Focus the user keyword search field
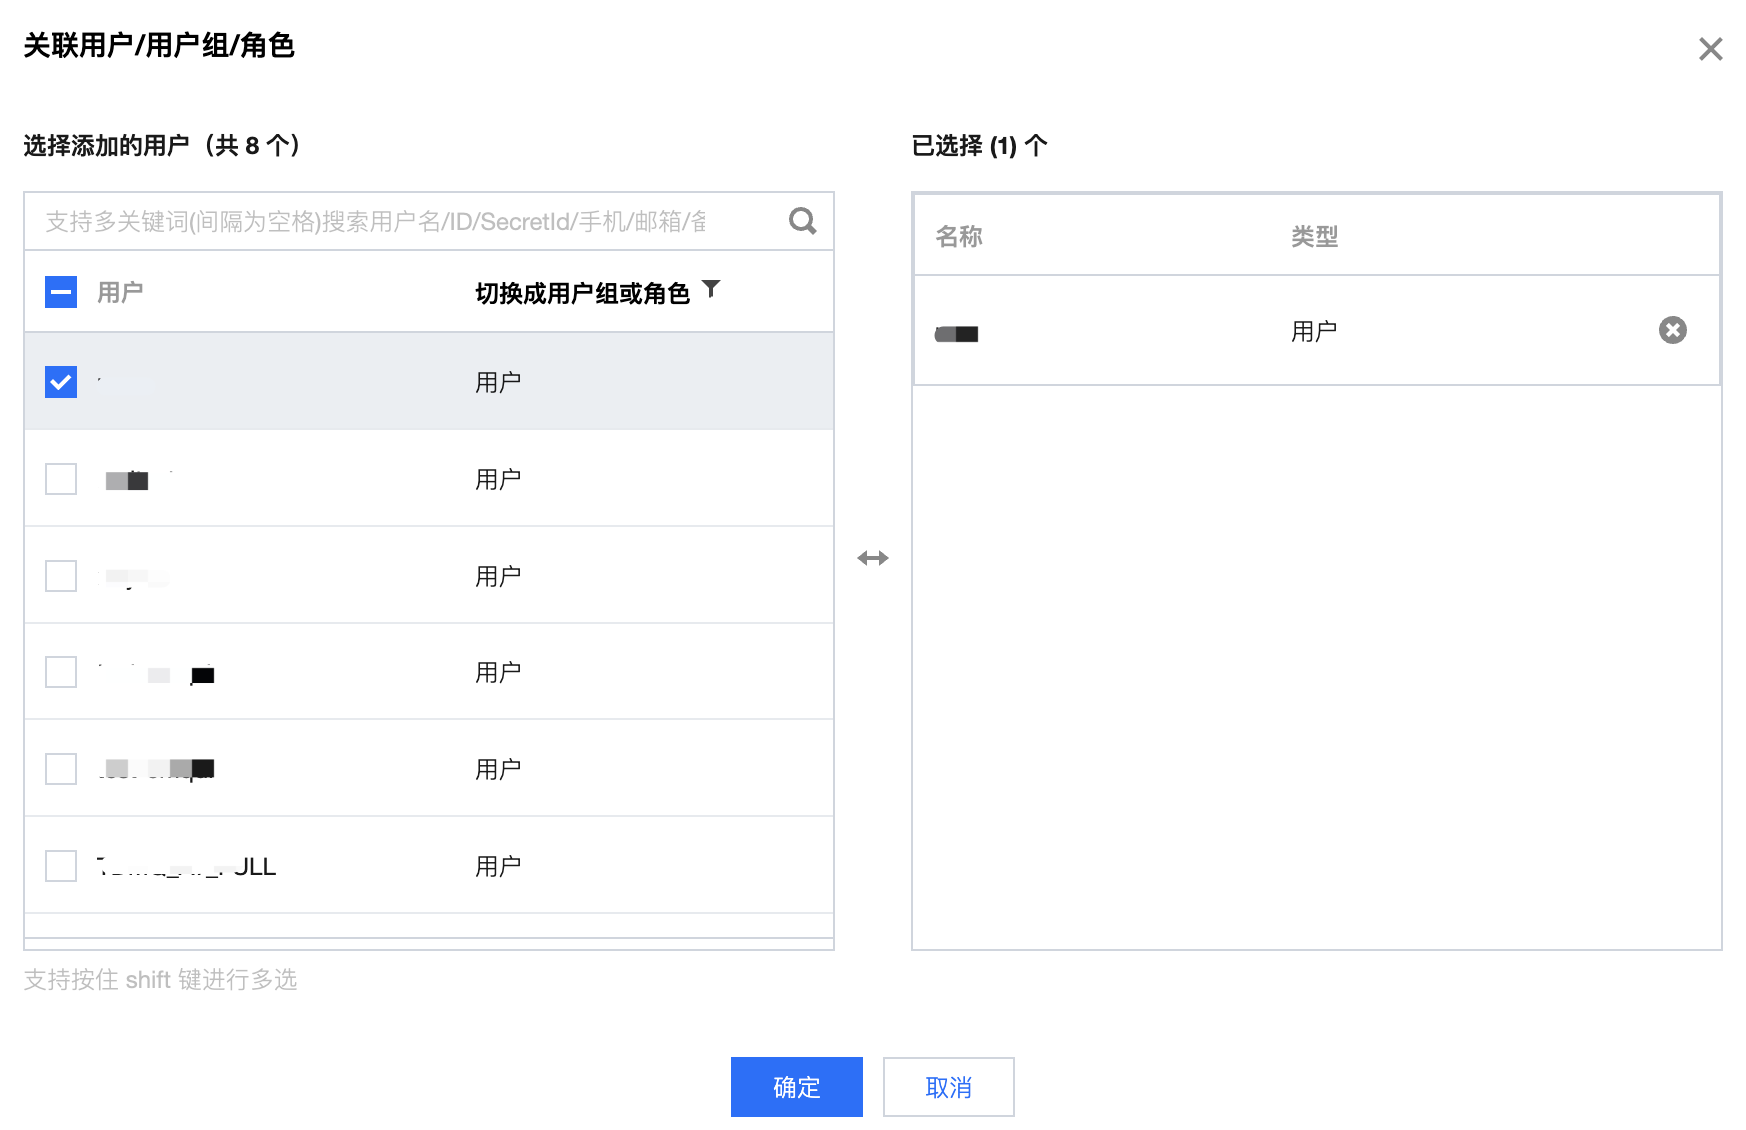This screenshot has width=1746, height=1130. (400, 221)
